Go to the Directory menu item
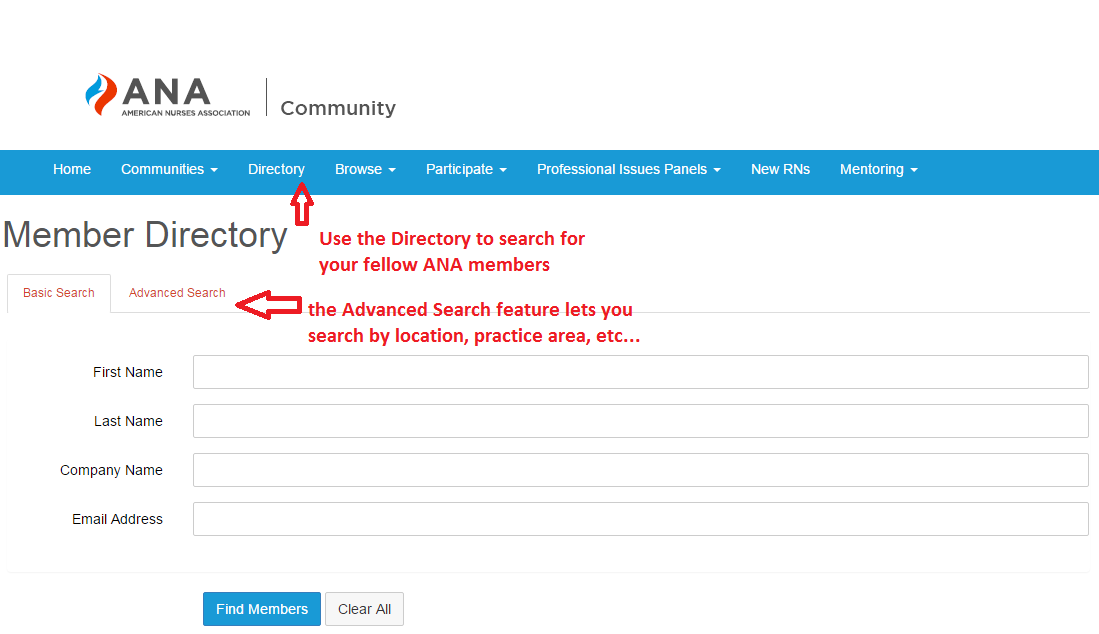 [x=276, y=170]
